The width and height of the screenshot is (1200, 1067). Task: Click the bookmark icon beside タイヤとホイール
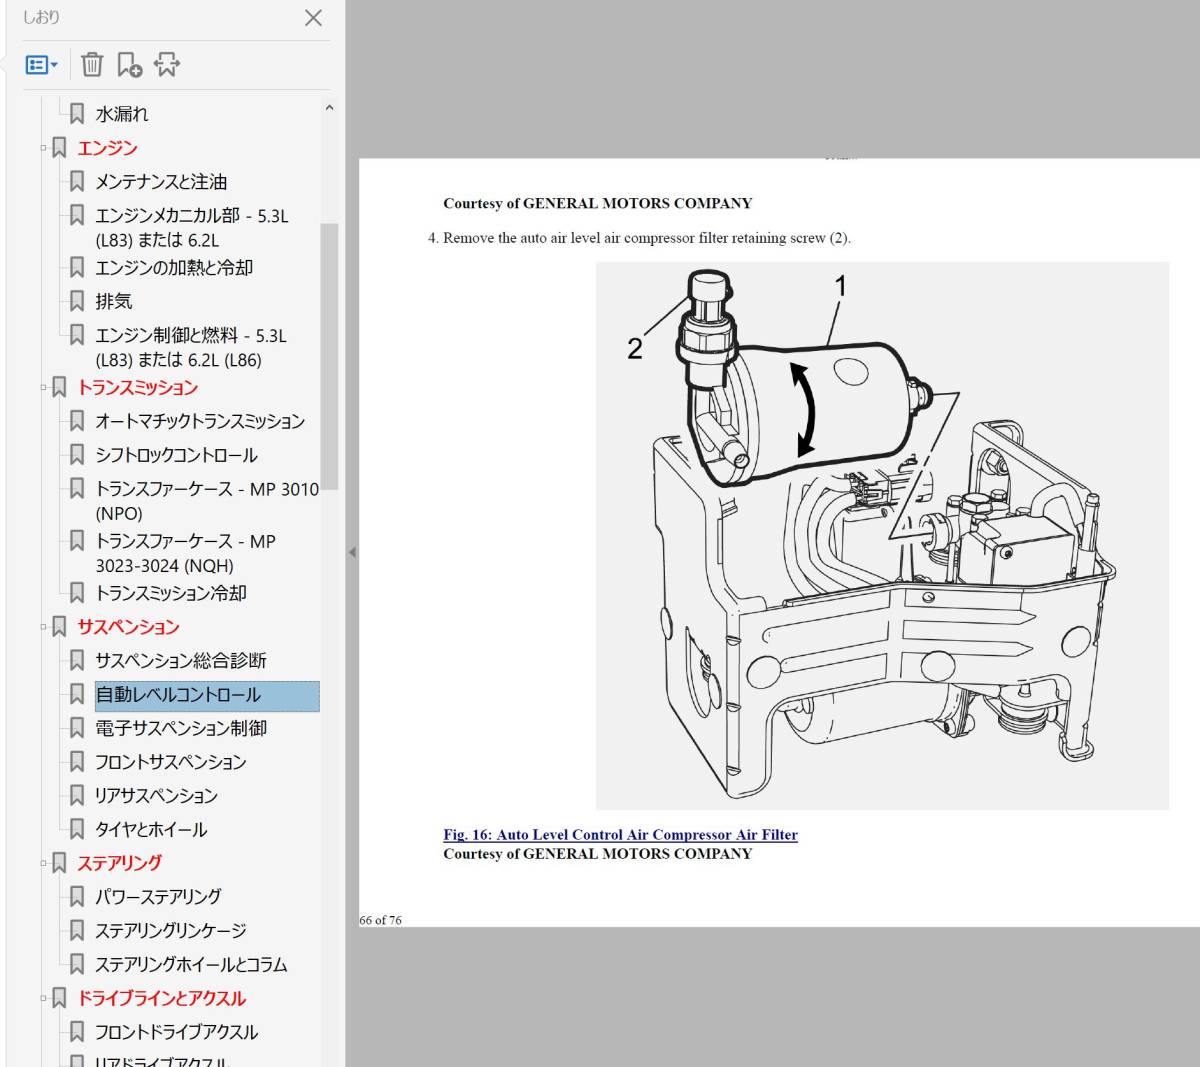(x=77, y=830)
